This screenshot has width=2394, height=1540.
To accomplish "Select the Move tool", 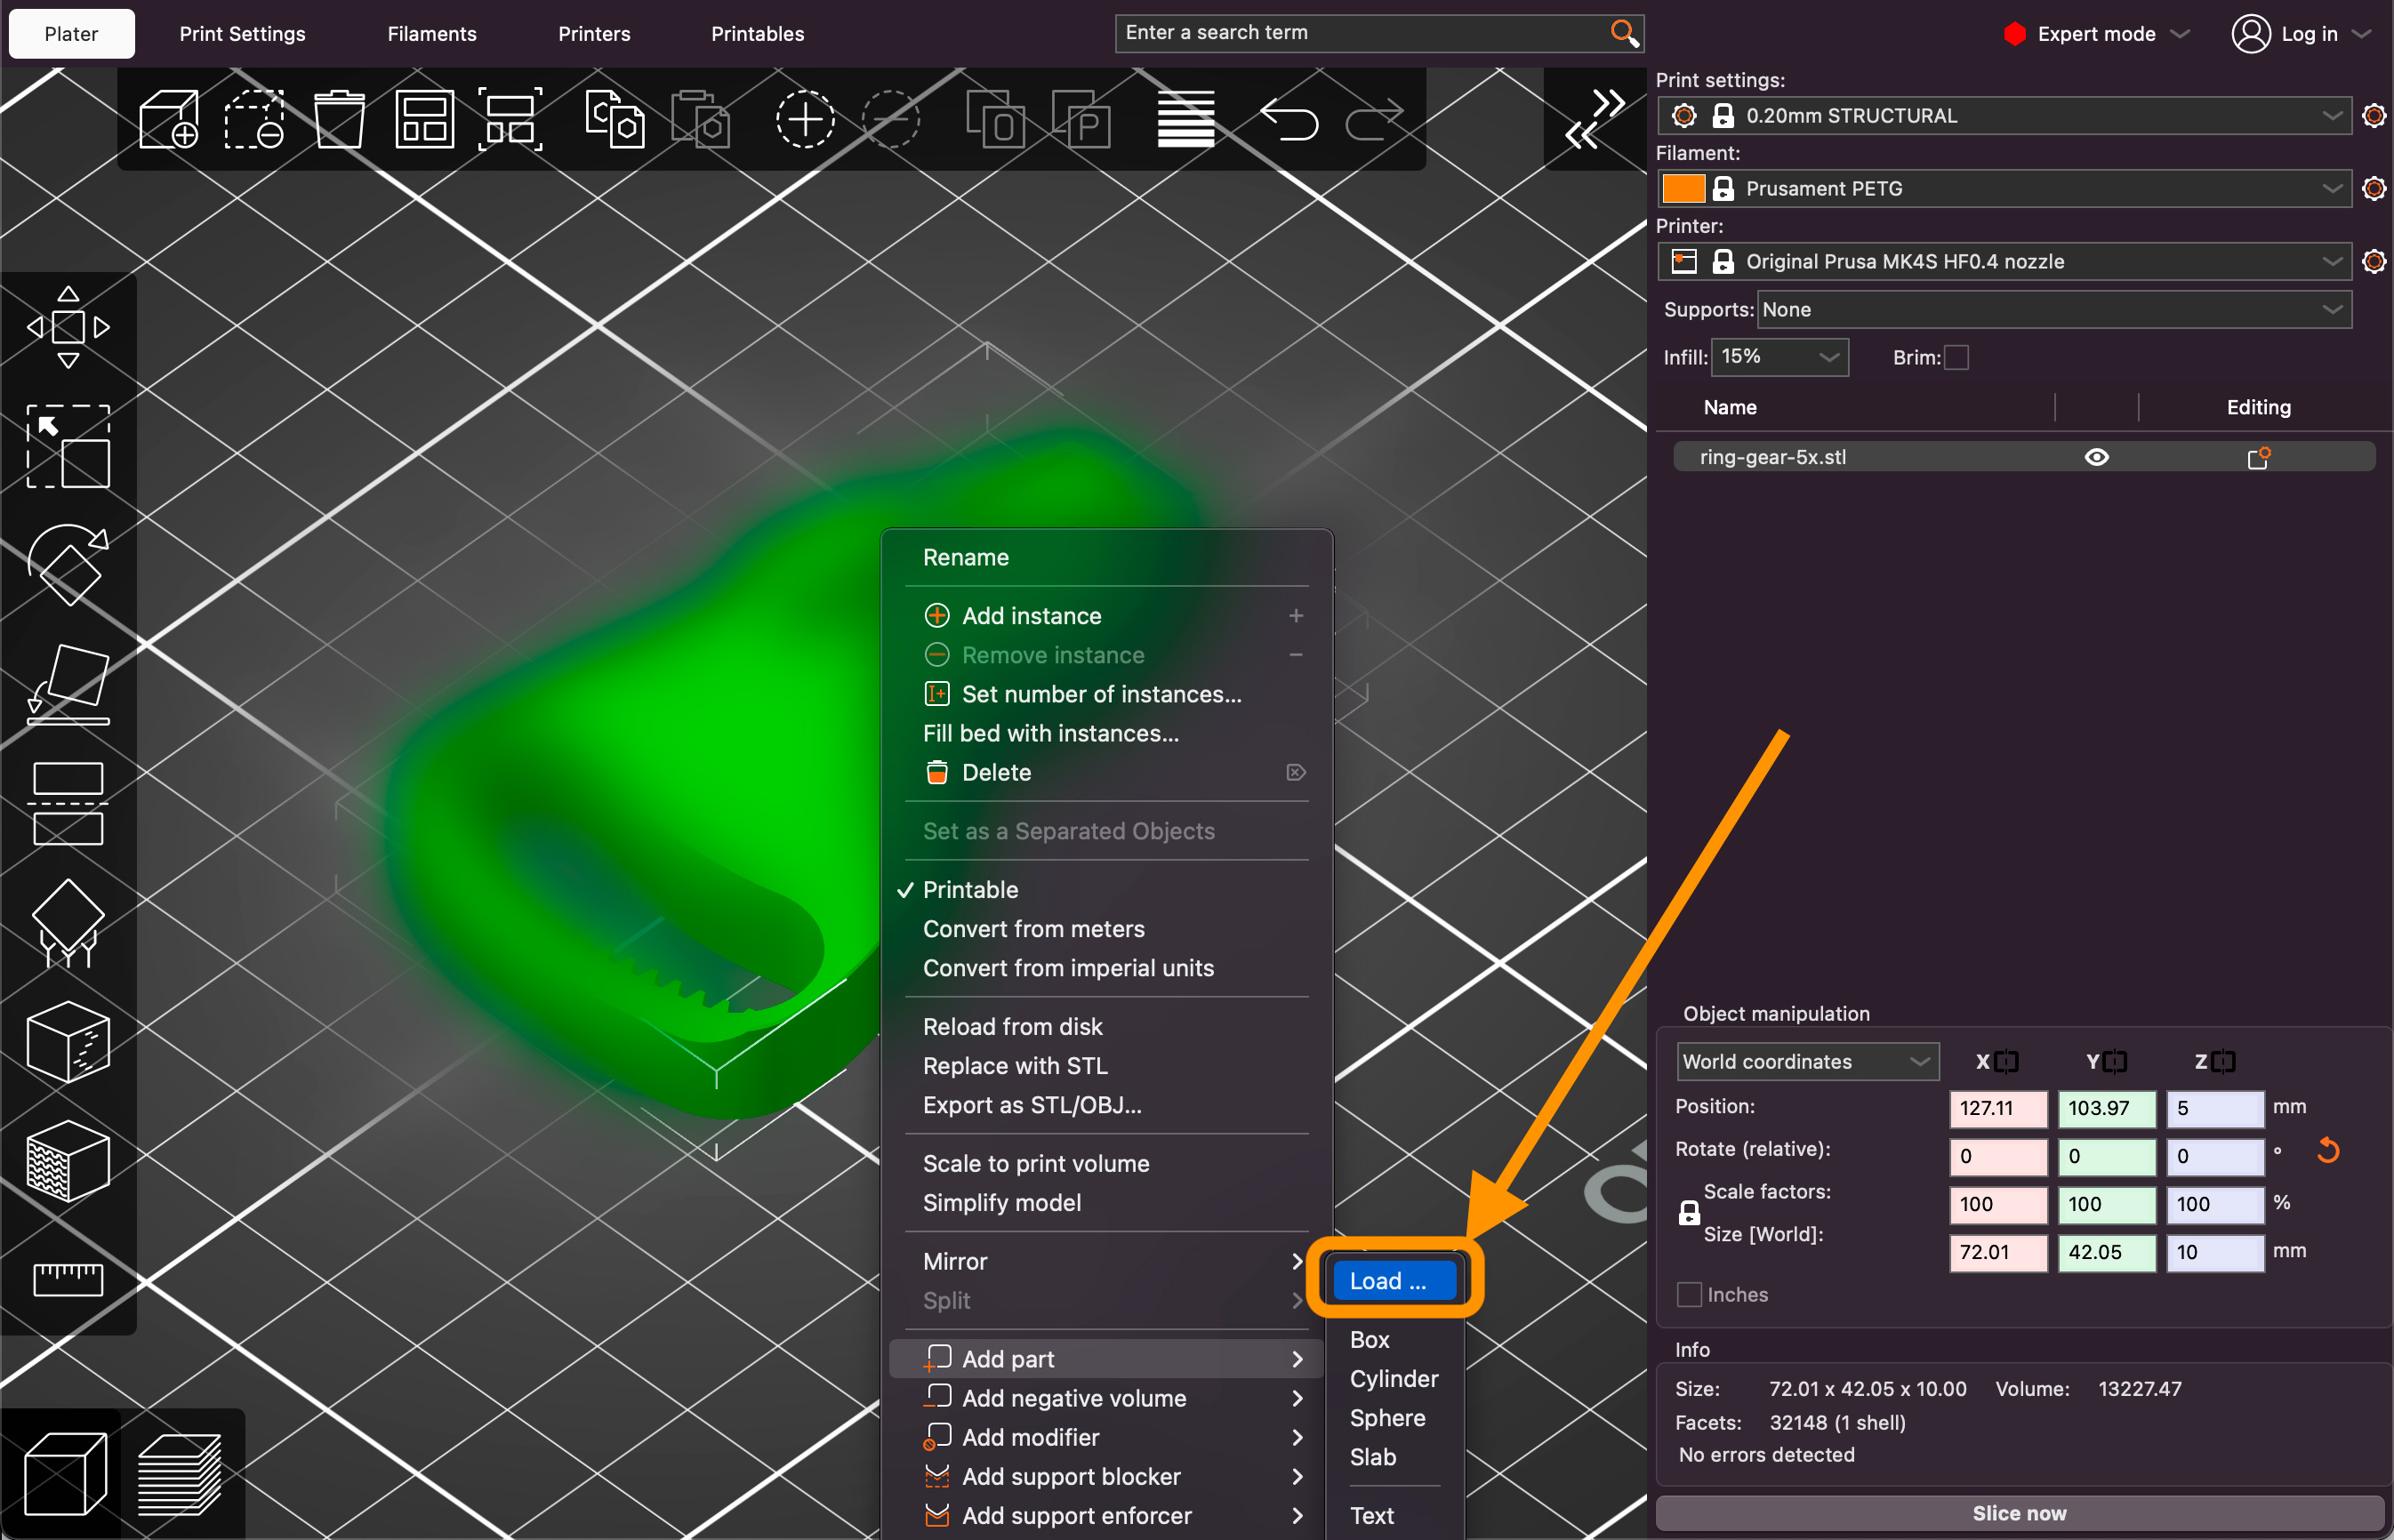I will (x=68, y=327).
